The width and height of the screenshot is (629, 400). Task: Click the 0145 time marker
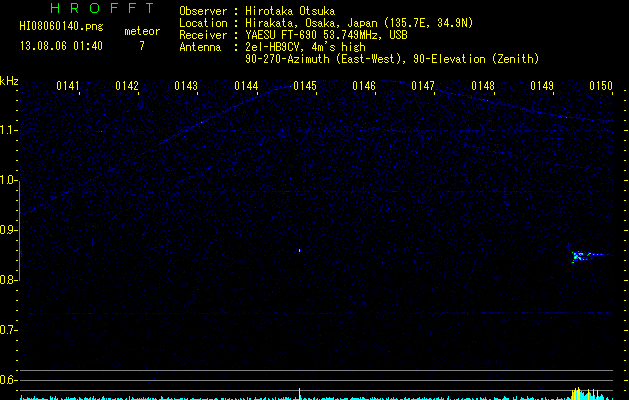(x=305, y=86)
